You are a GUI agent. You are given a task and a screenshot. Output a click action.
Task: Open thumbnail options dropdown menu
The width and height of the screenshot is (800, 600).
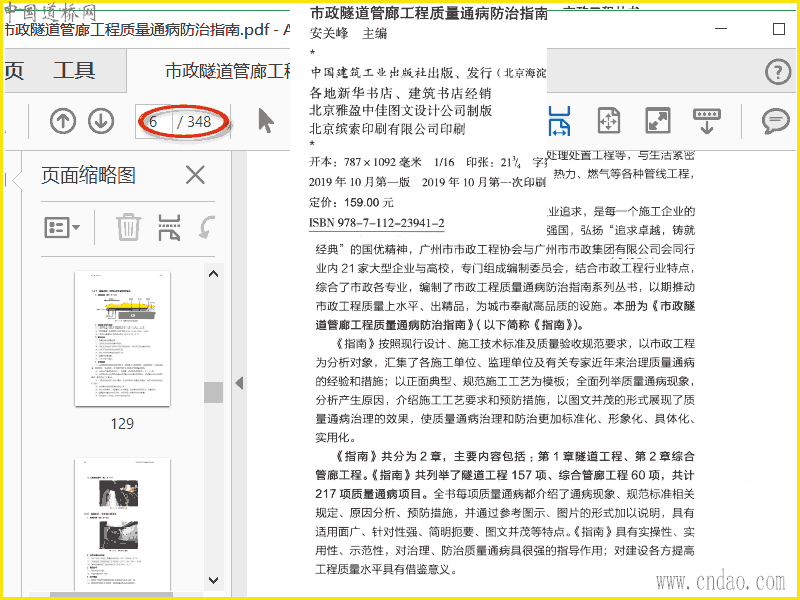tap(62, 227)
